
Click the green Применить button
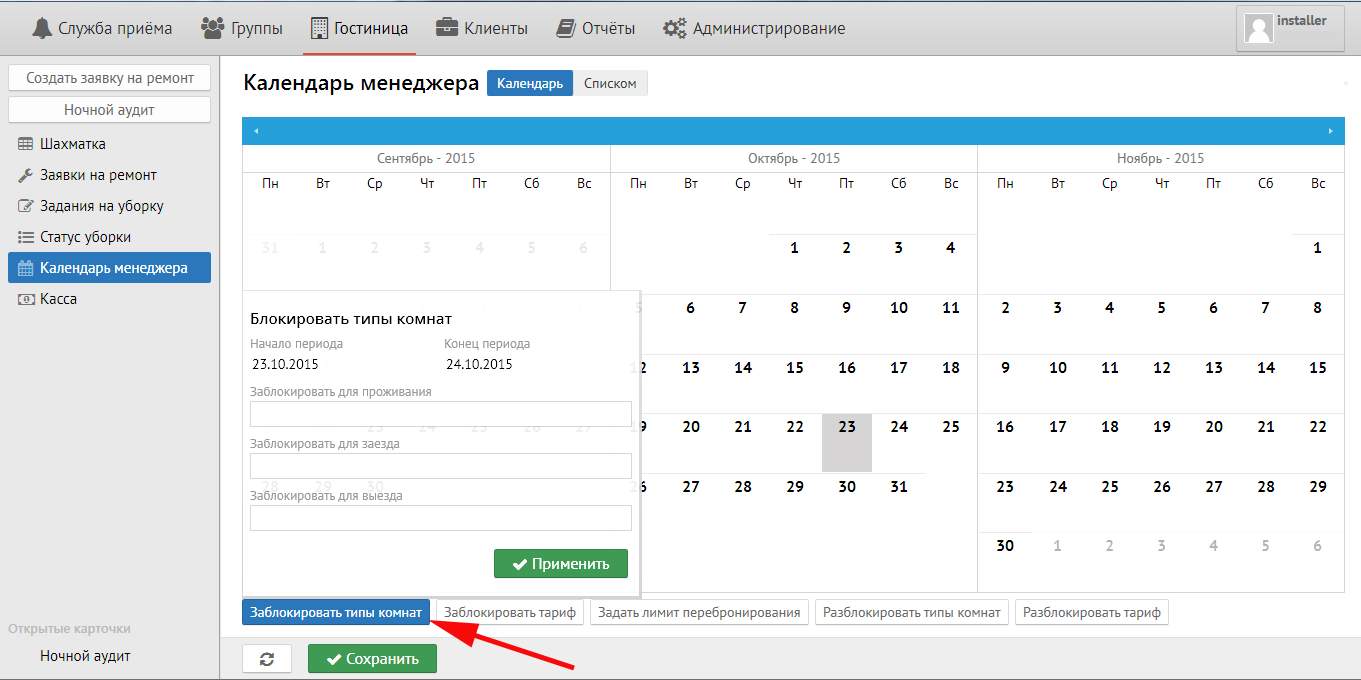pos(561,564)
